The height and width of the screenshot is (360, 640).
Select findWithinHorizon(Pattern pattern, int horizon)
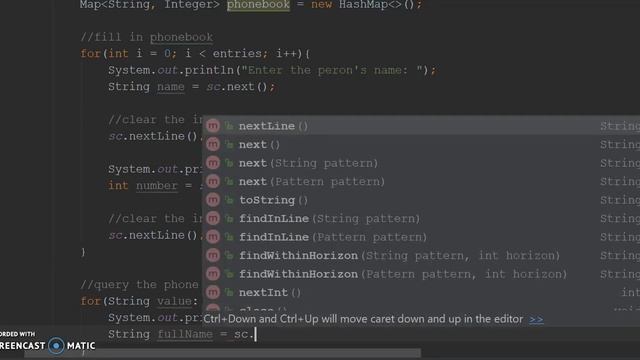(421, 274)
